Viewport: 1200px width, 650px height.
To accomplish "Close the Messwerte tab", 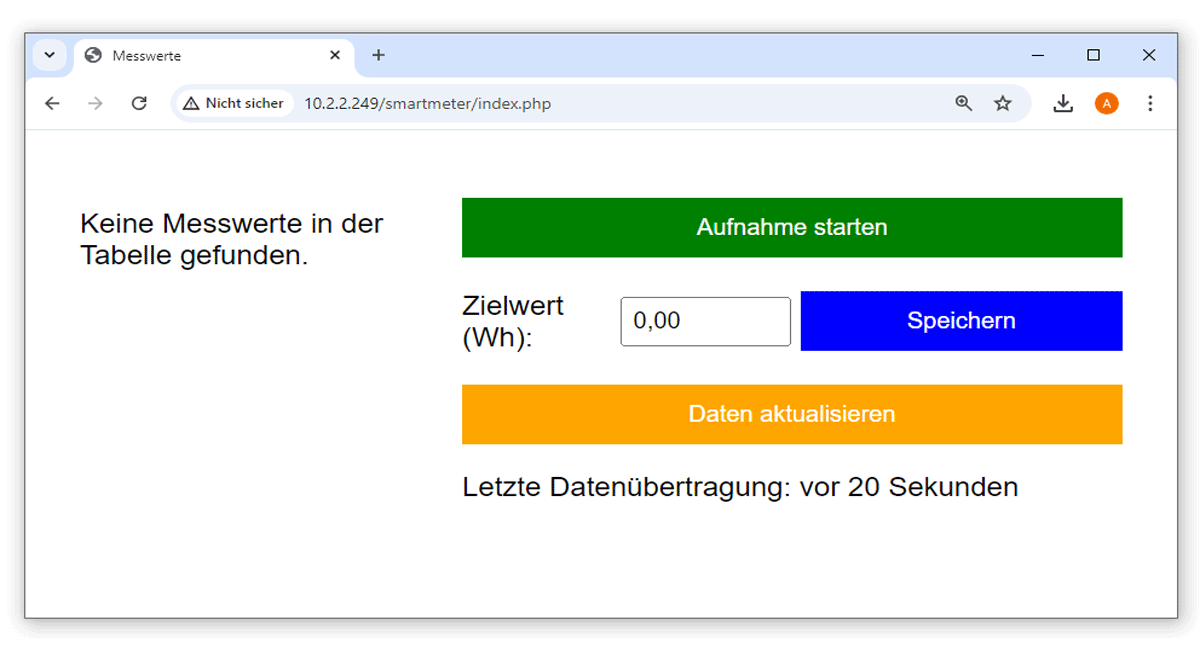I will tap(335, 55).
